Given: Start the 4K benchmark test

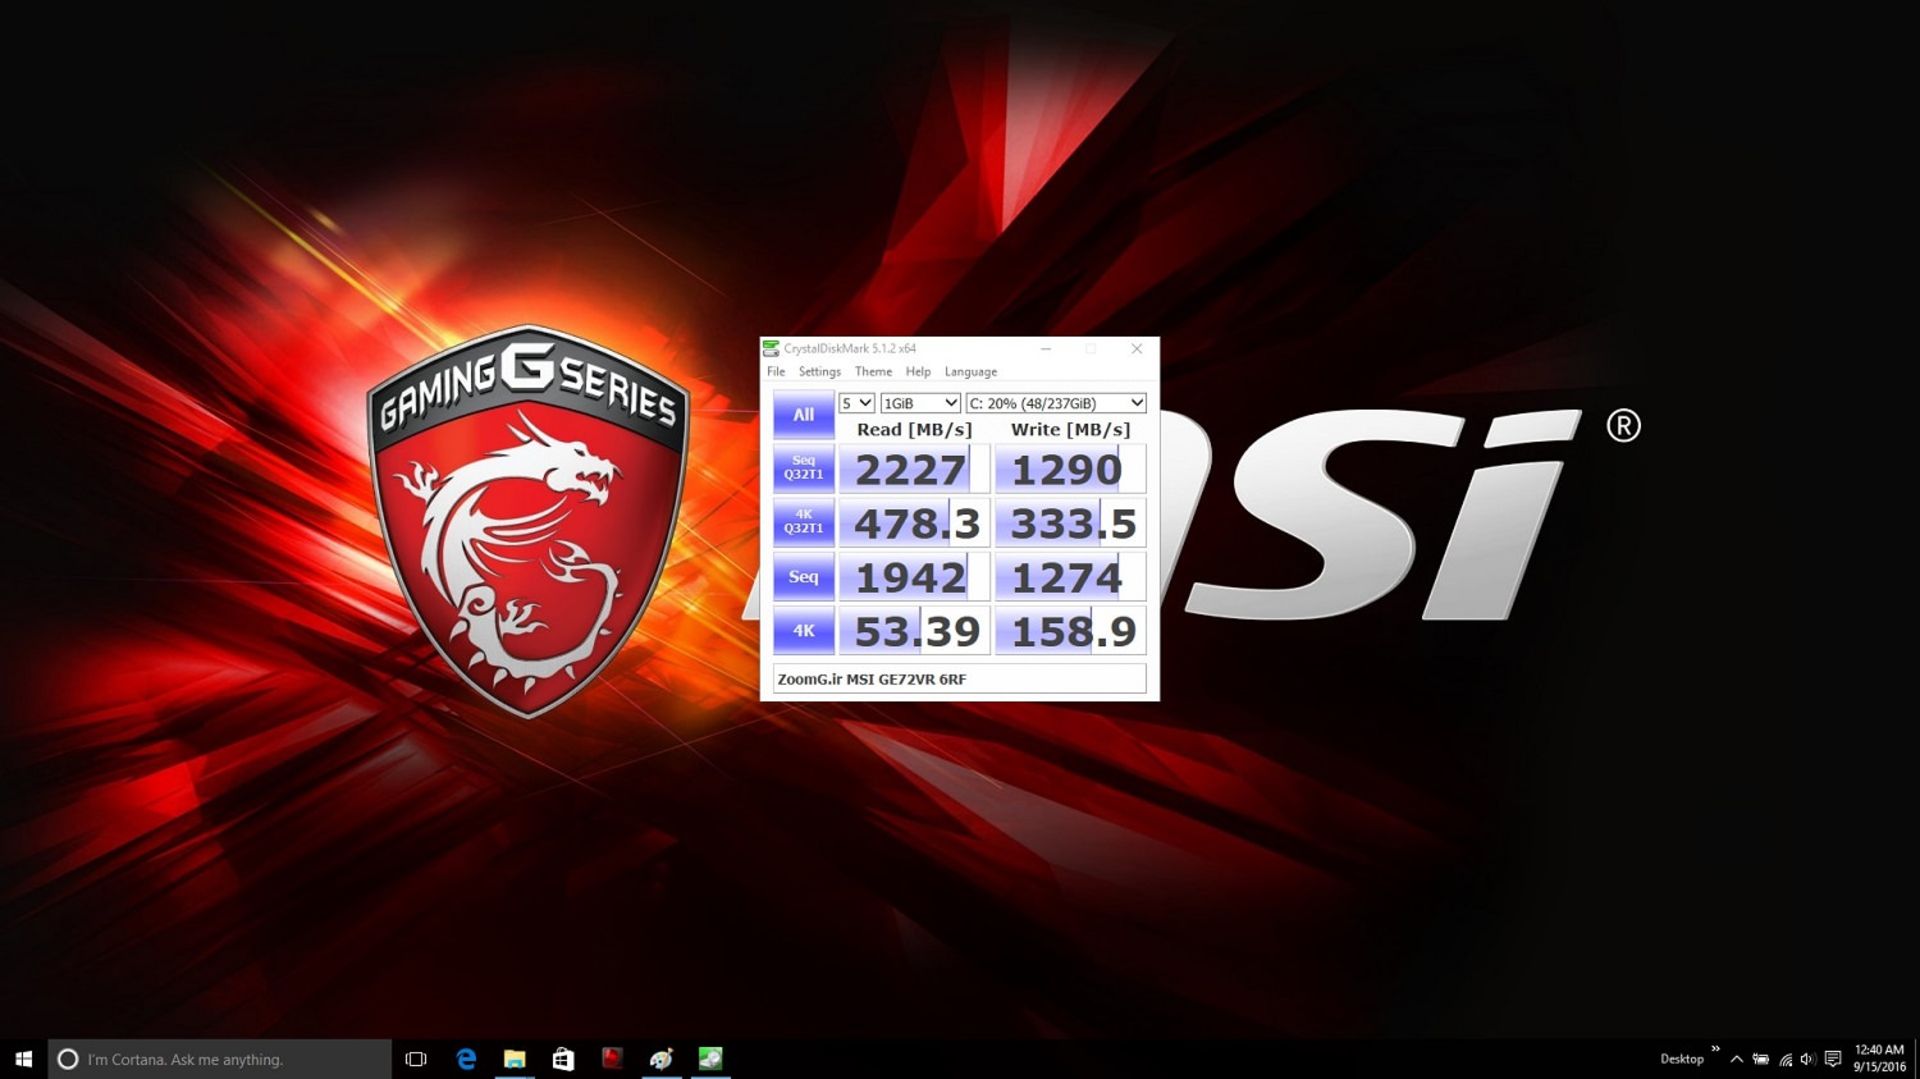Looking at the screenshot, I should tap(803, 631).
